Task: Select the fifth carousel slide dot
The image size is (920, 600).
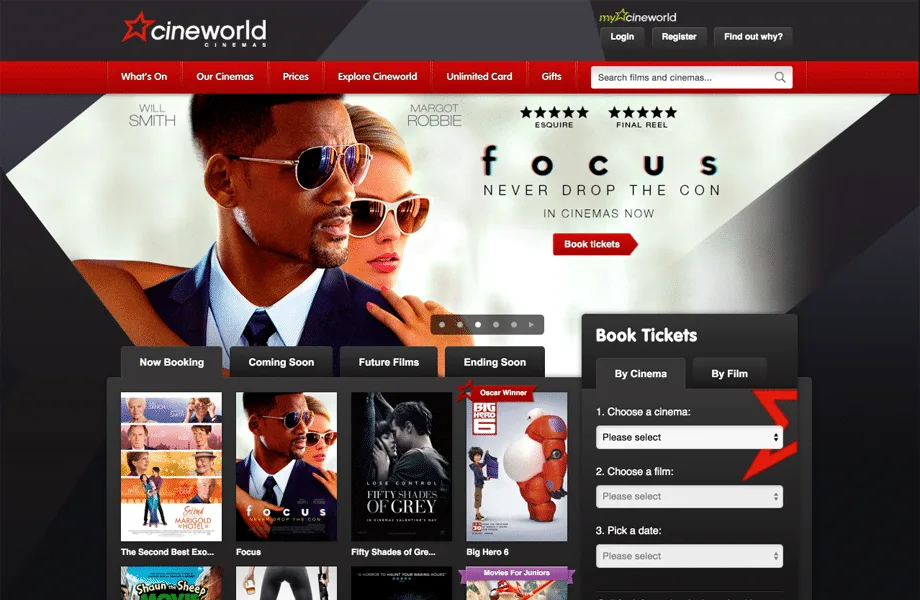Action: pyautogui.click(x=514, y=325)
